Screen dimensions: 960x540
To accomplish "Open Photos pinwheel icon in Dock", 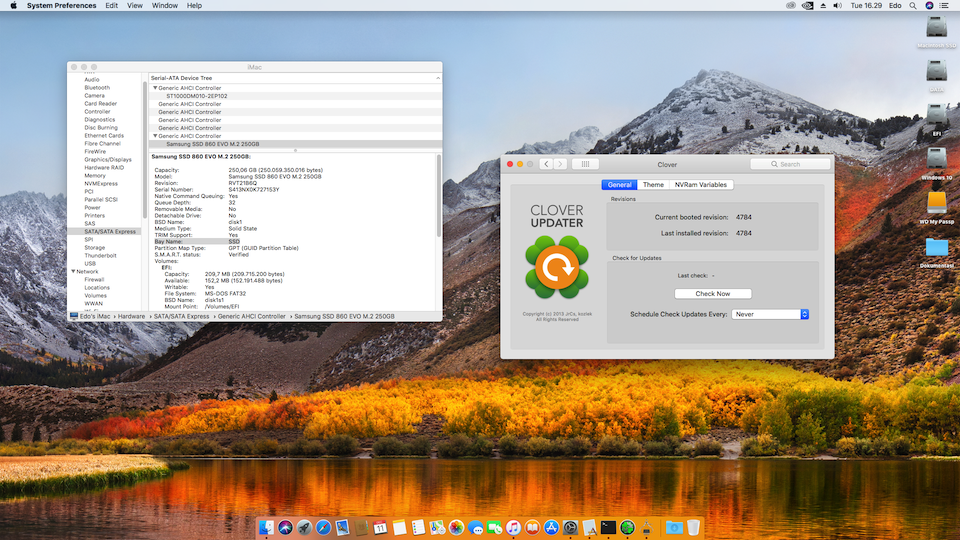I will 456,527.
